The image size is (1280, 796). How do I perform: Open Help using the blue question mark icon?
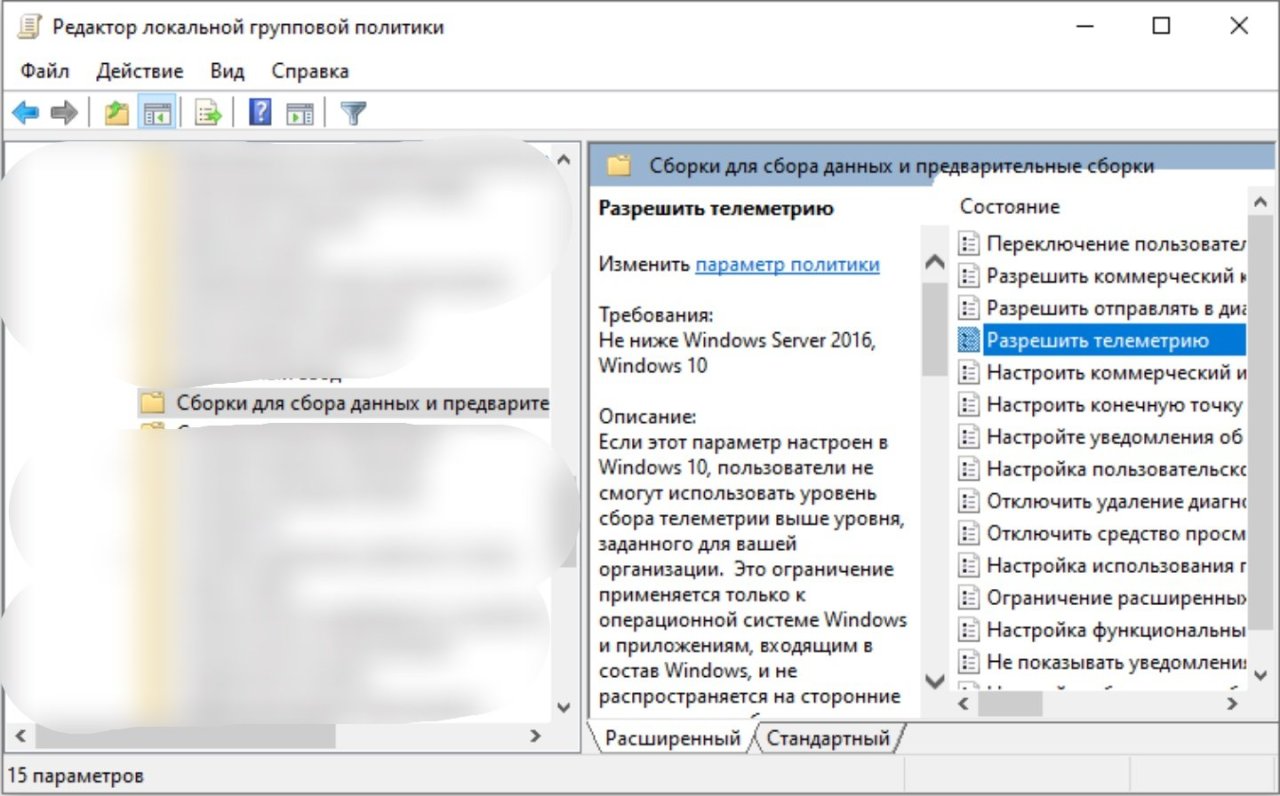click(x=260, y=113)
